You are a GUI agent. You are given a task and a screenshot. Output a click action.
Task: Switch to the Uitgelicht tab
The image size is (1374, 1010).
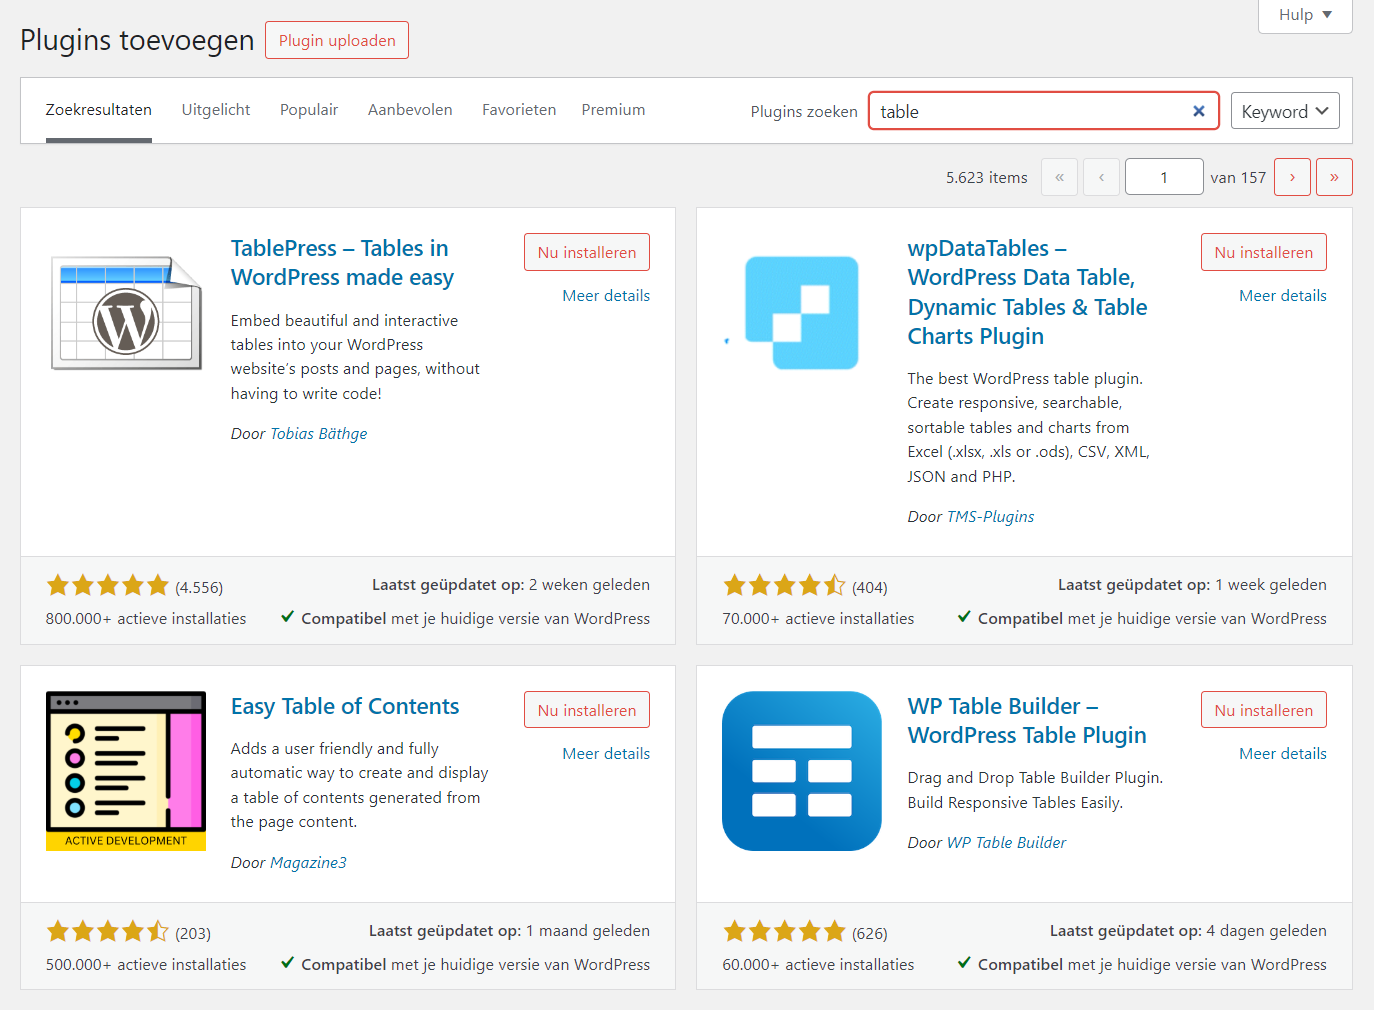216,110
